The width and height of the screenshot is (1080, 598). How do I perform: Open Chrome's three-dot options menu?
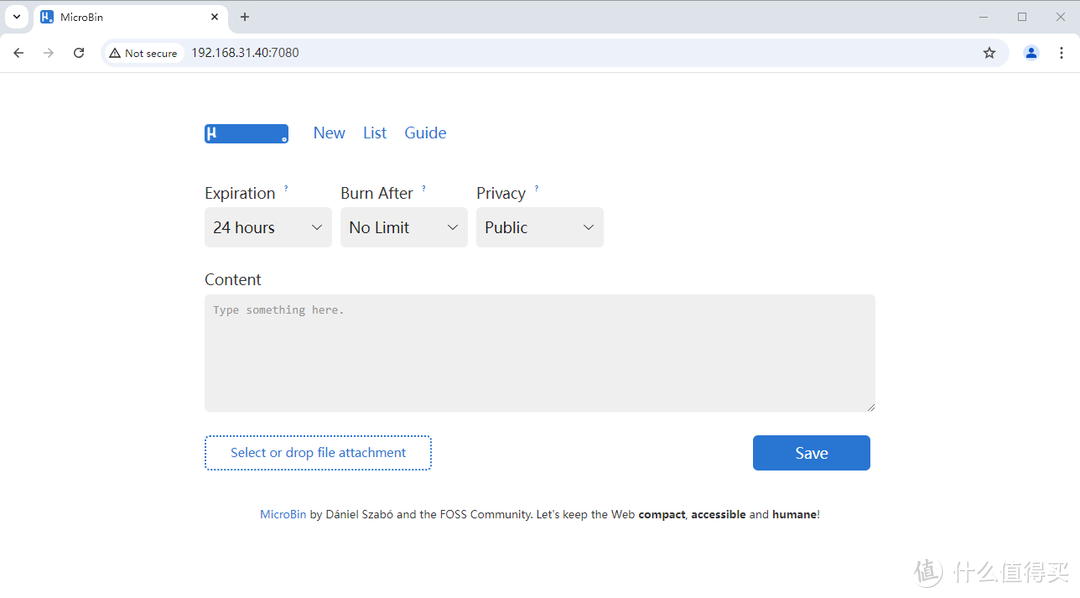[1061, 53]
